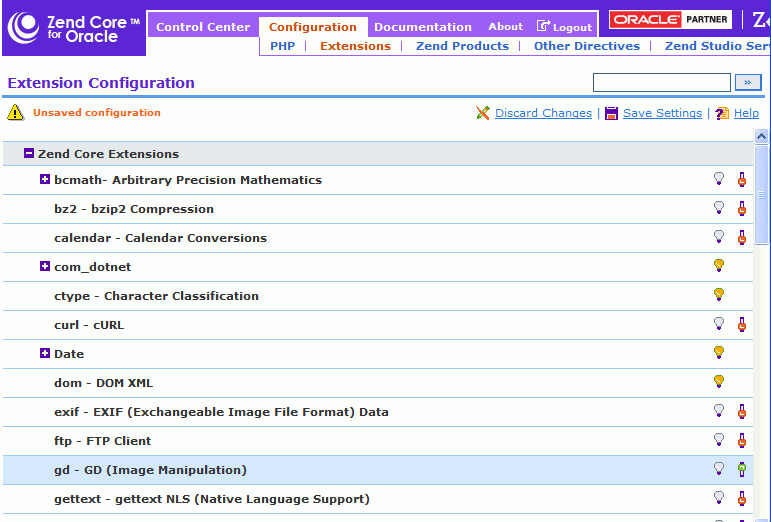Image resolution: width=771 pixels, height=522 pixels.
Task: Click the gd light bulb status icon
Action: [719, 468]
